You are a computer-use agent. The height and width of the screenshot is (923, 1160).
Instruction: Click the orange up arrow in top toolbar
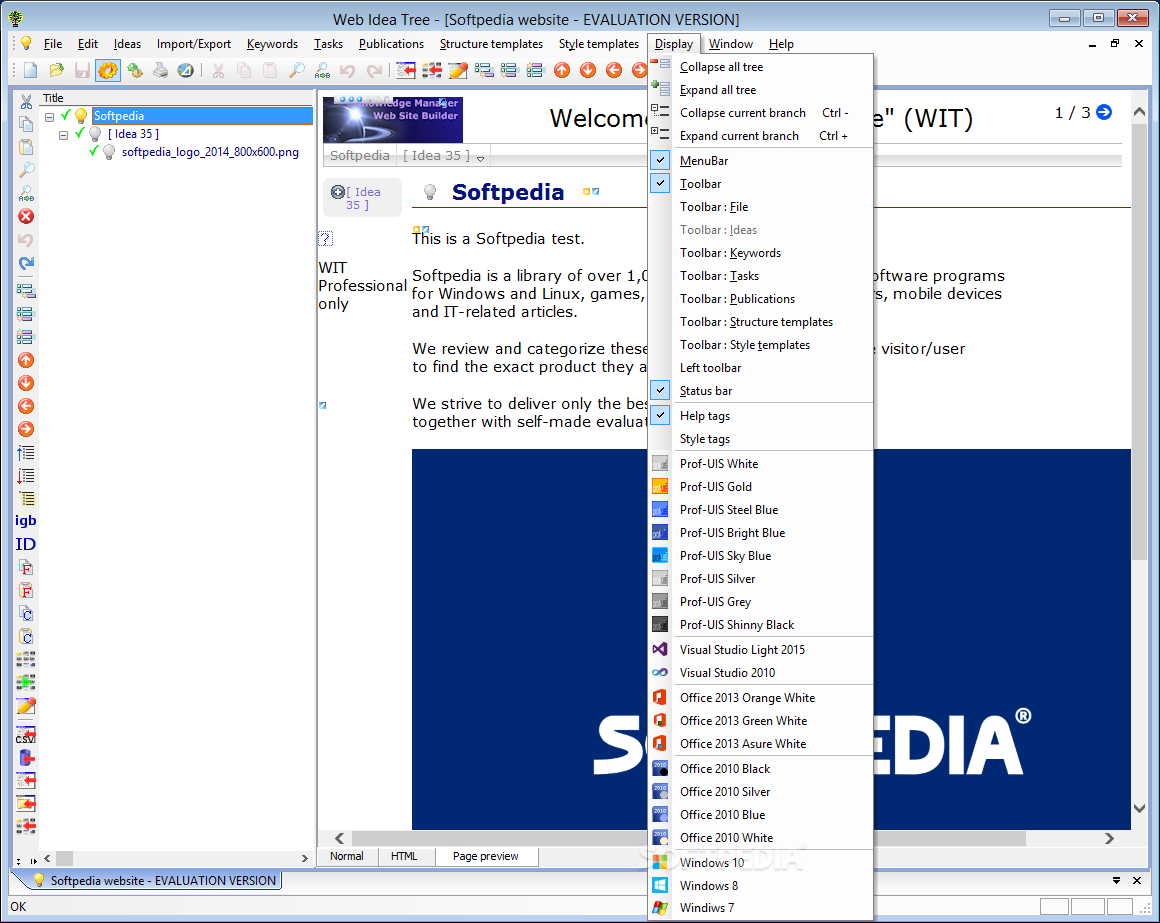[x=562, y=70]
